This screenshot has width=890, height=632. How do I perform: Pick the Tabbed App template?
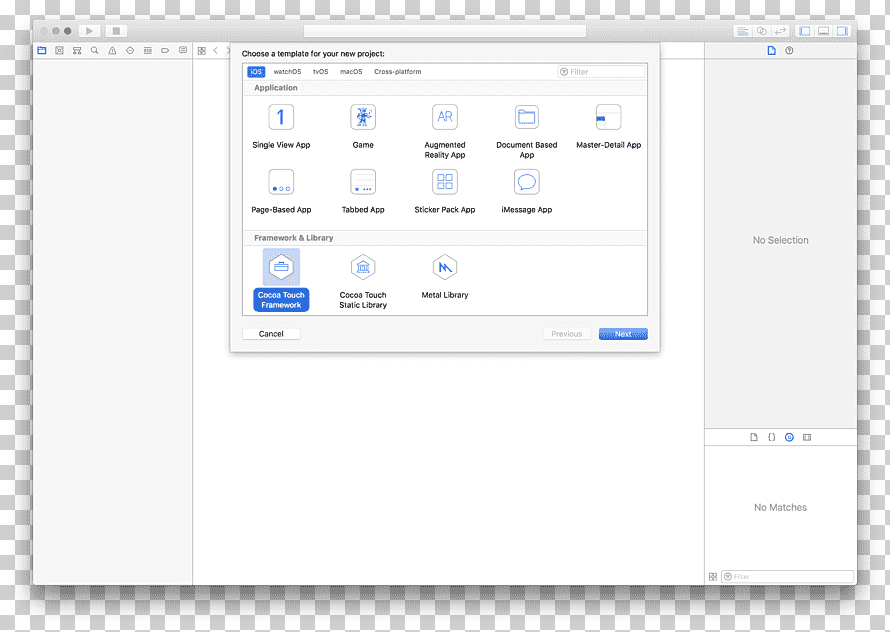pyautogui.click(x=363, y=191)
